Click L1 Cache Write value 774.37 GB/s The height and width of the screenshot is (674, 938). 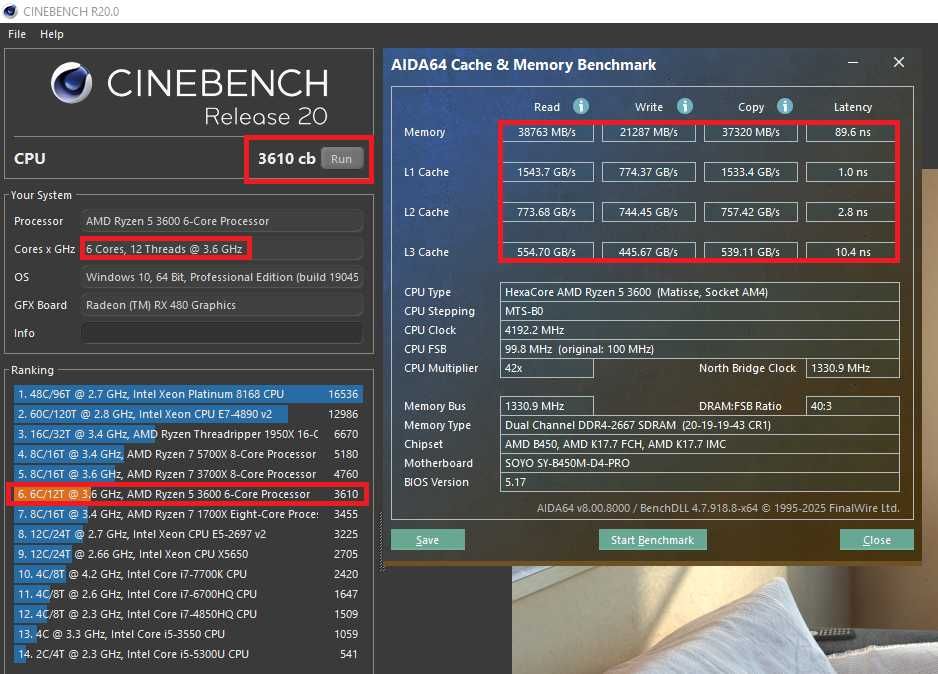coord(648,172)
